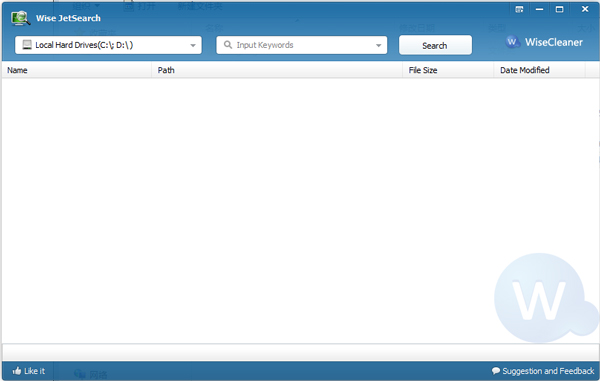
Task: Click the thumbs-up Like it icon
Action: pos(16,371)
